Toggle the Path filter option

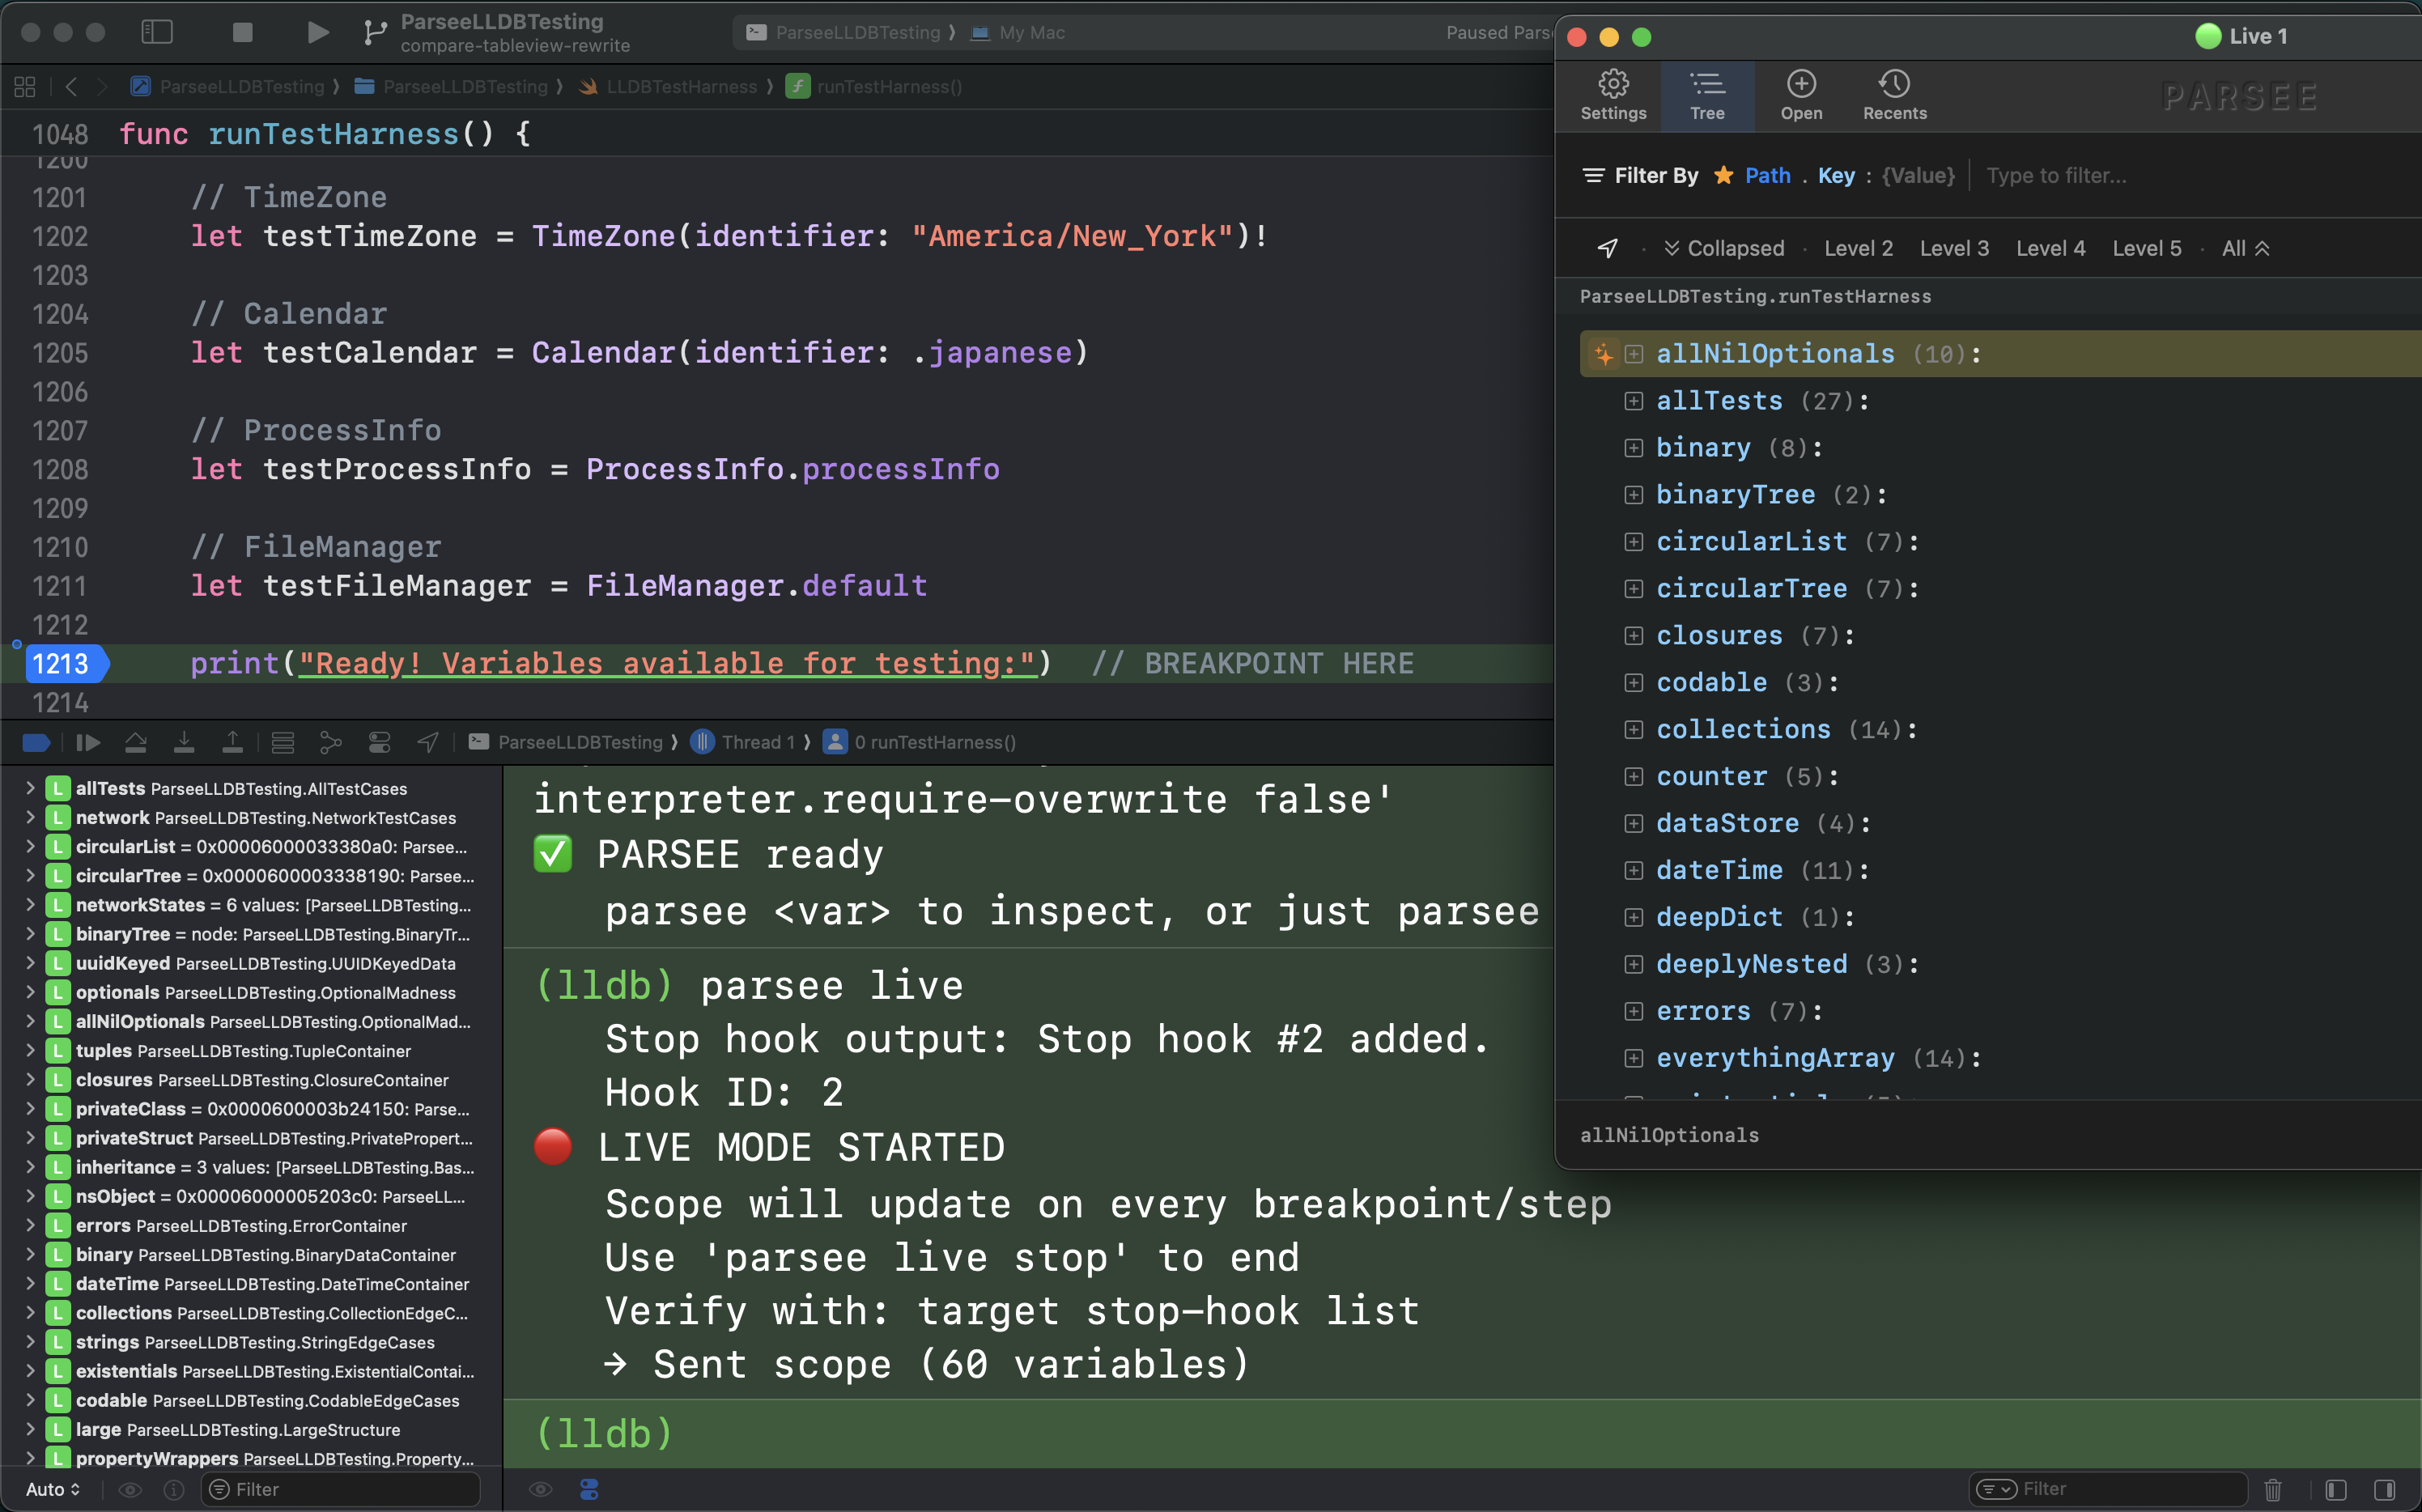[1767, 175]
